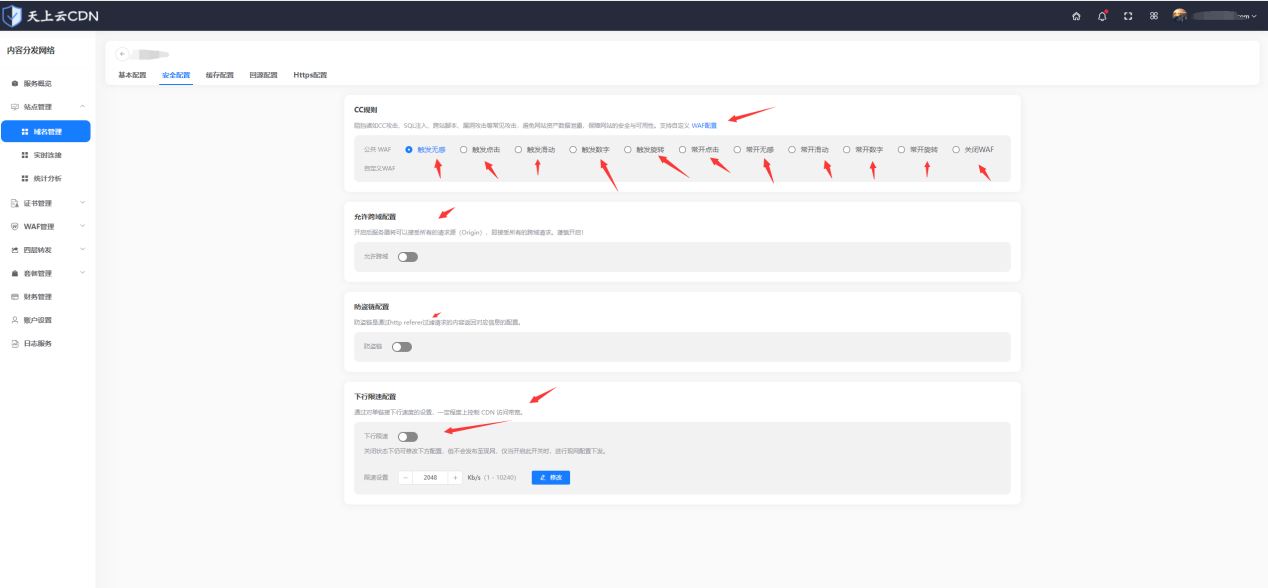Viewport: 1268px width, 588px height.
Task: Click the user avatar picture
Action: pos(1180,15)
